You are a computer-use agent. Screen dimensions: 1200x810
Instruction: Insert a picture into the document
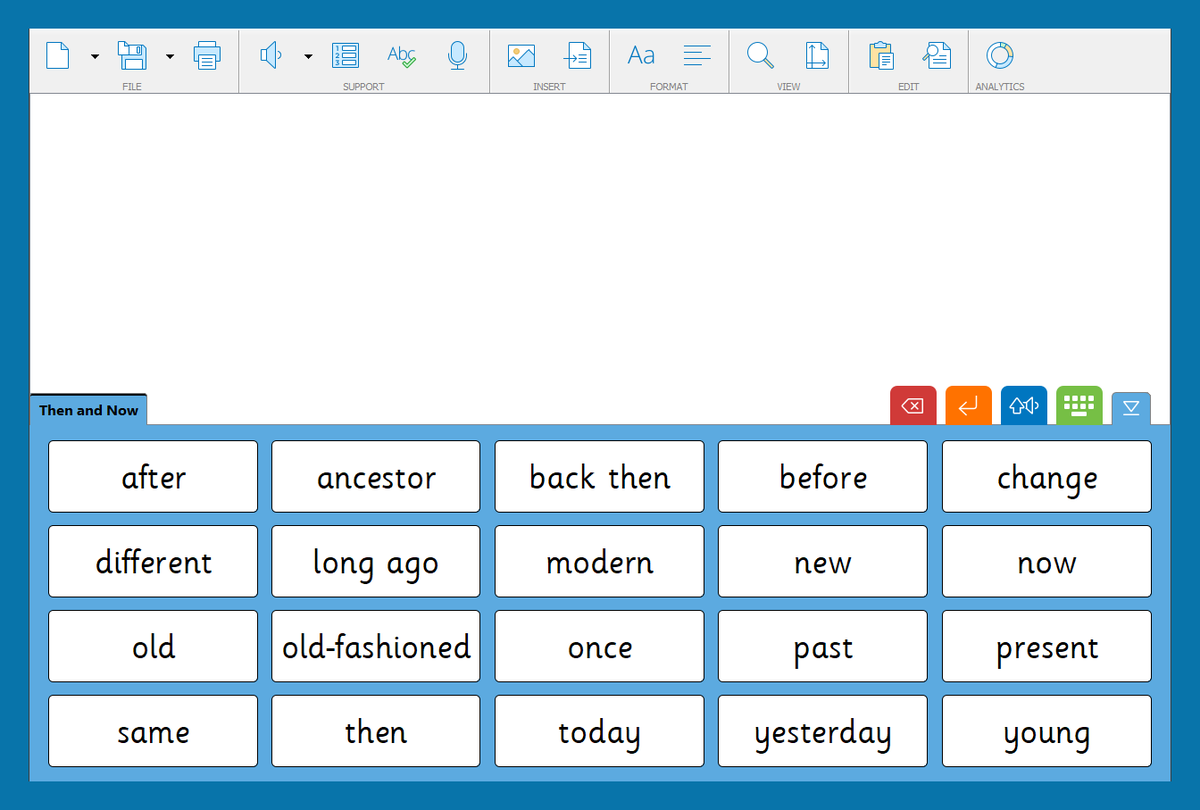(521, 55)
